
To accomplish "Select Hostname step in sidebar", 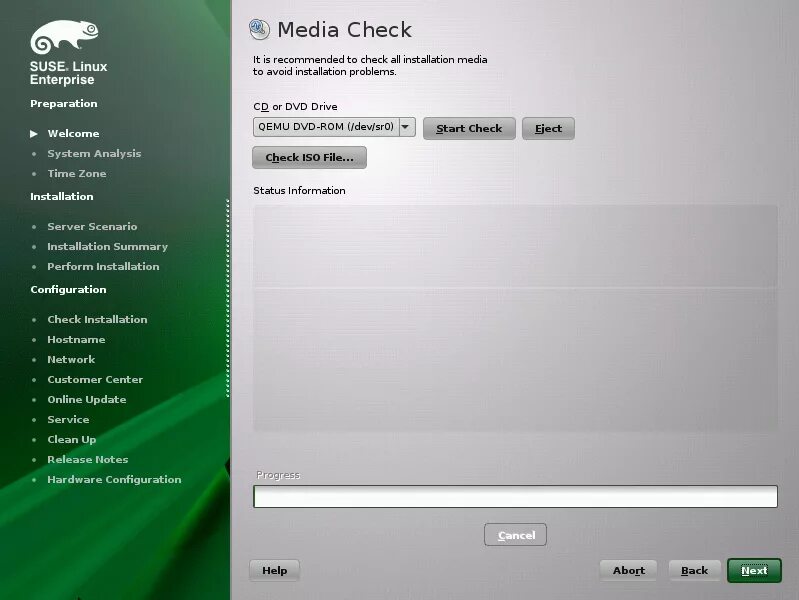I will pos(76,340).
